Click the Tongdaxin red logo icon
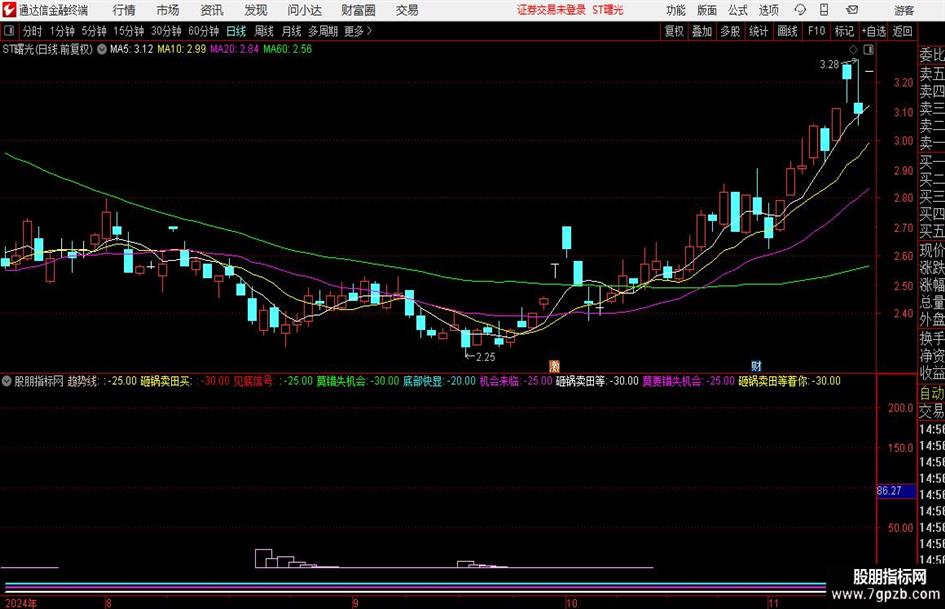 (x=9, y=10)
